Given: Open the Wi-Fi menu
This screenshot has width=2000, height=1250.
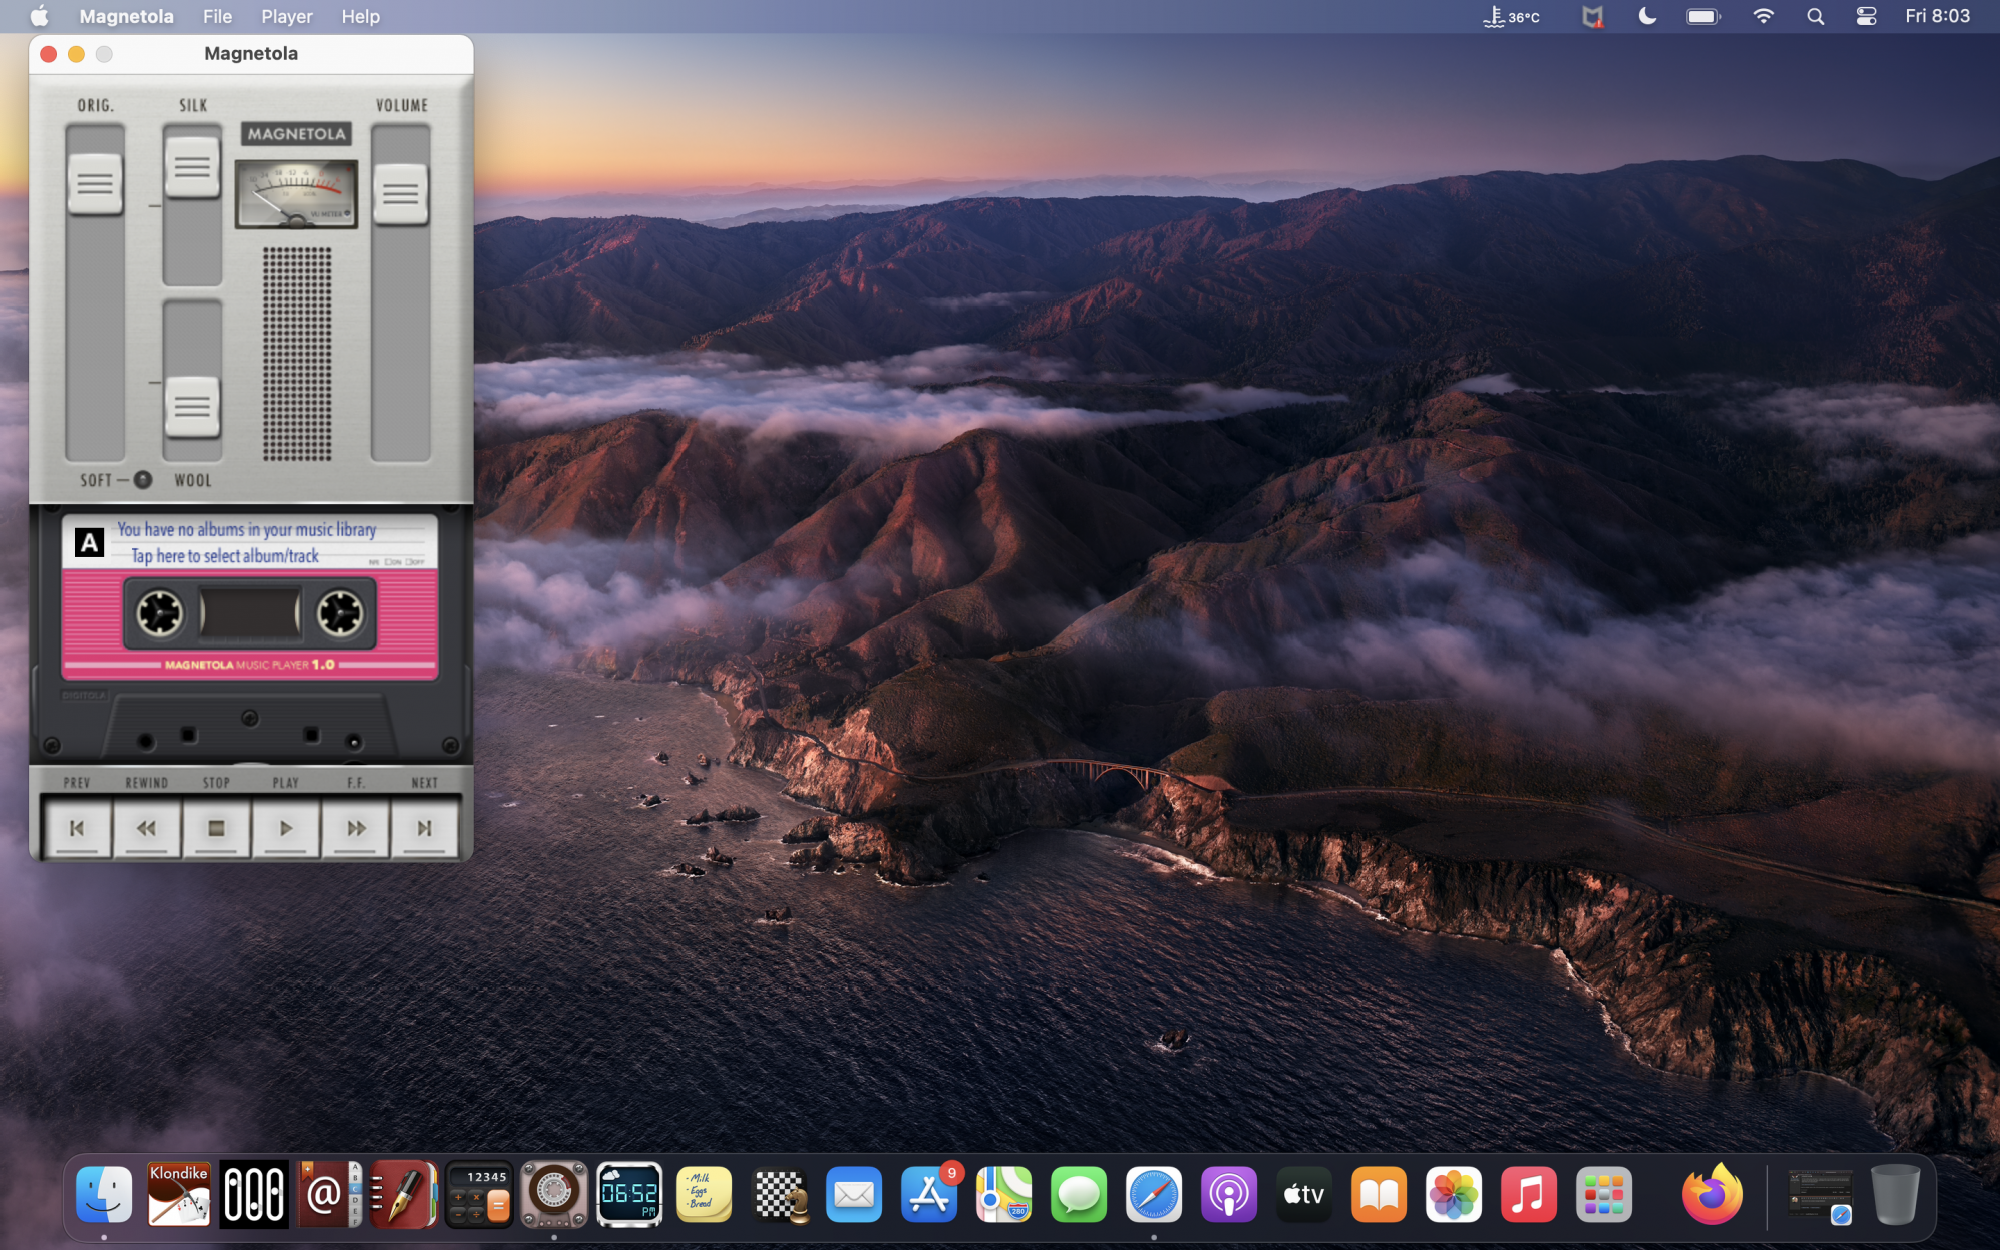Looking at the screenshot, I should coord(1764,16).
